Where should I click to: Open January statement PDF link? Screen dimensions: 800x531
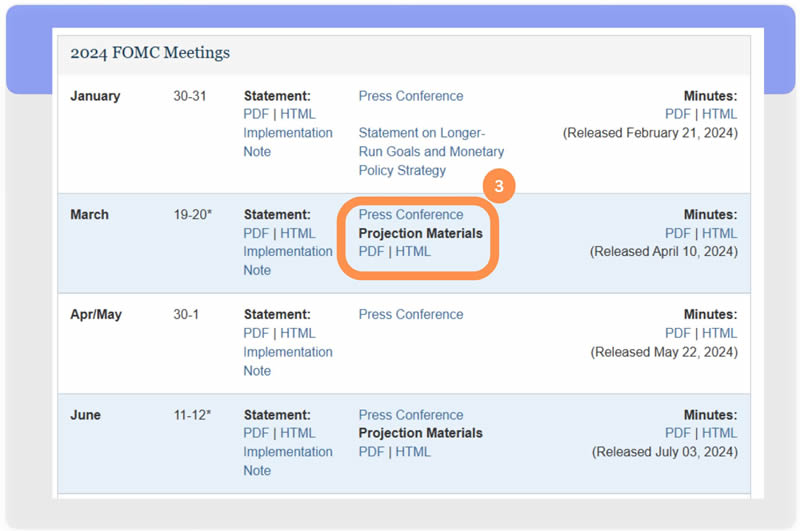(x=256, y=114)
